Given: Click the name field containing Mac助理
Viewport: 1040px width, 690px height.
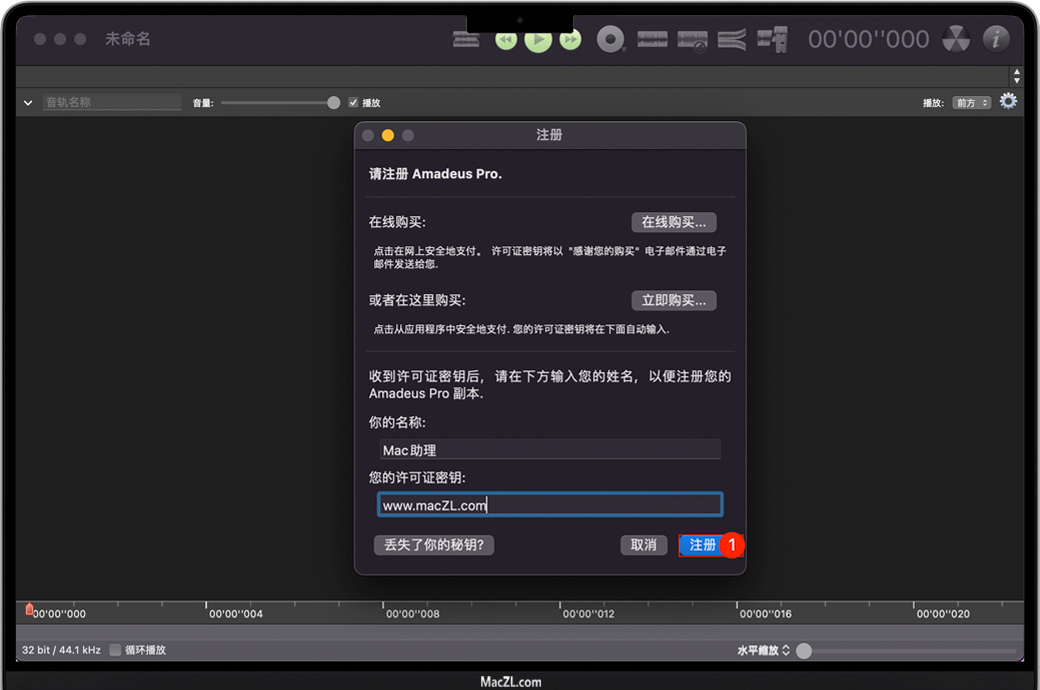Looking at the screenshot, I should point(550,450).
